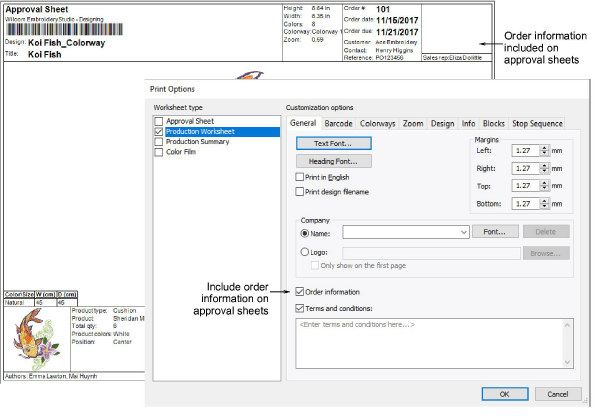
Task: Select the Stop Sequence tab
Action: coord(537,123)
